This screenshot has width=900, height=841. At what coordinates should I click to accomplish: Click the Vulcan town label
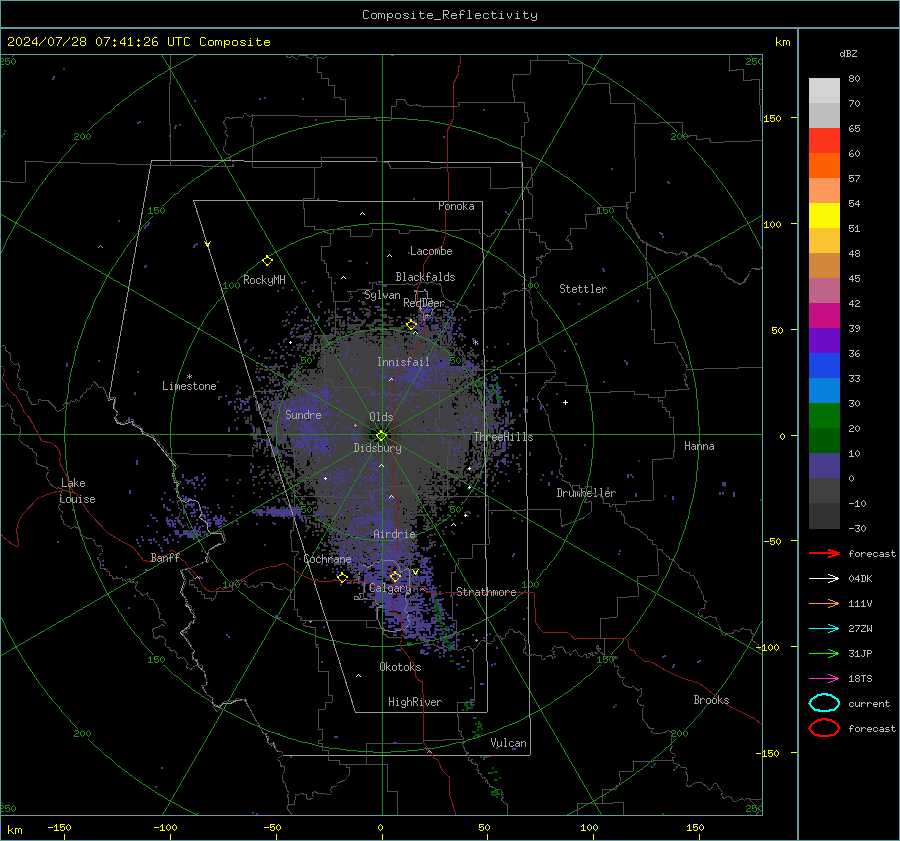pyautogui.click(x=508, y=743)
